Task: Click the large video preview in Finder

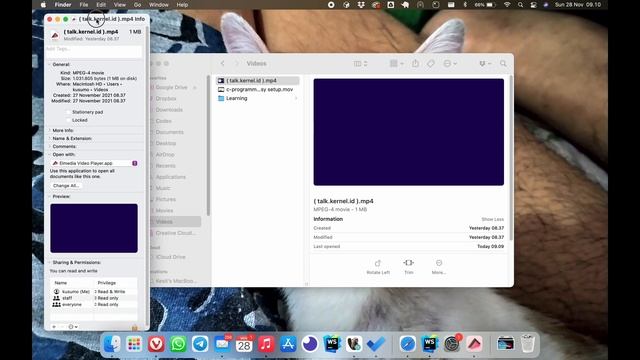Action: click(409, 132)
